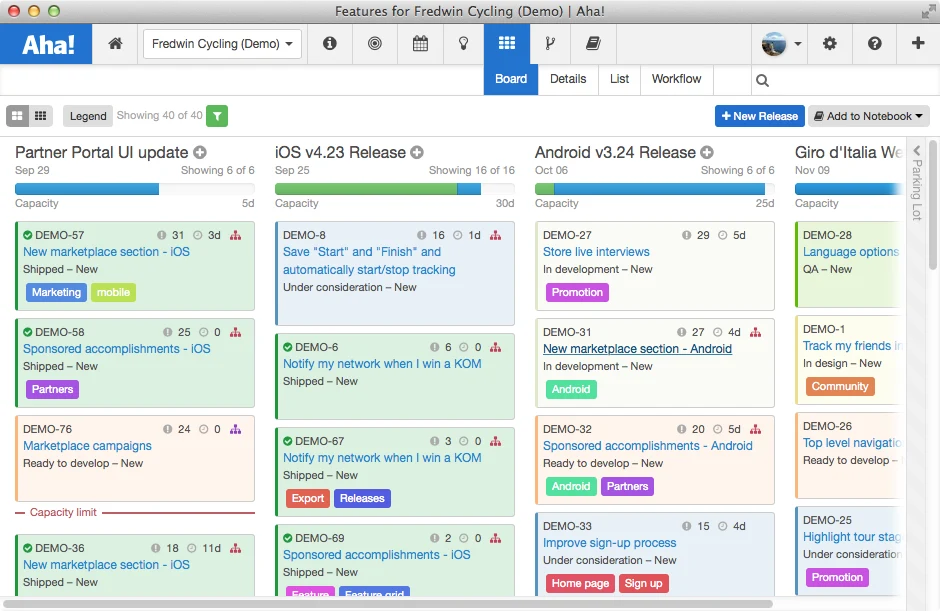
Task: Click the green filter funnel icon
Action: coord(217,116)
